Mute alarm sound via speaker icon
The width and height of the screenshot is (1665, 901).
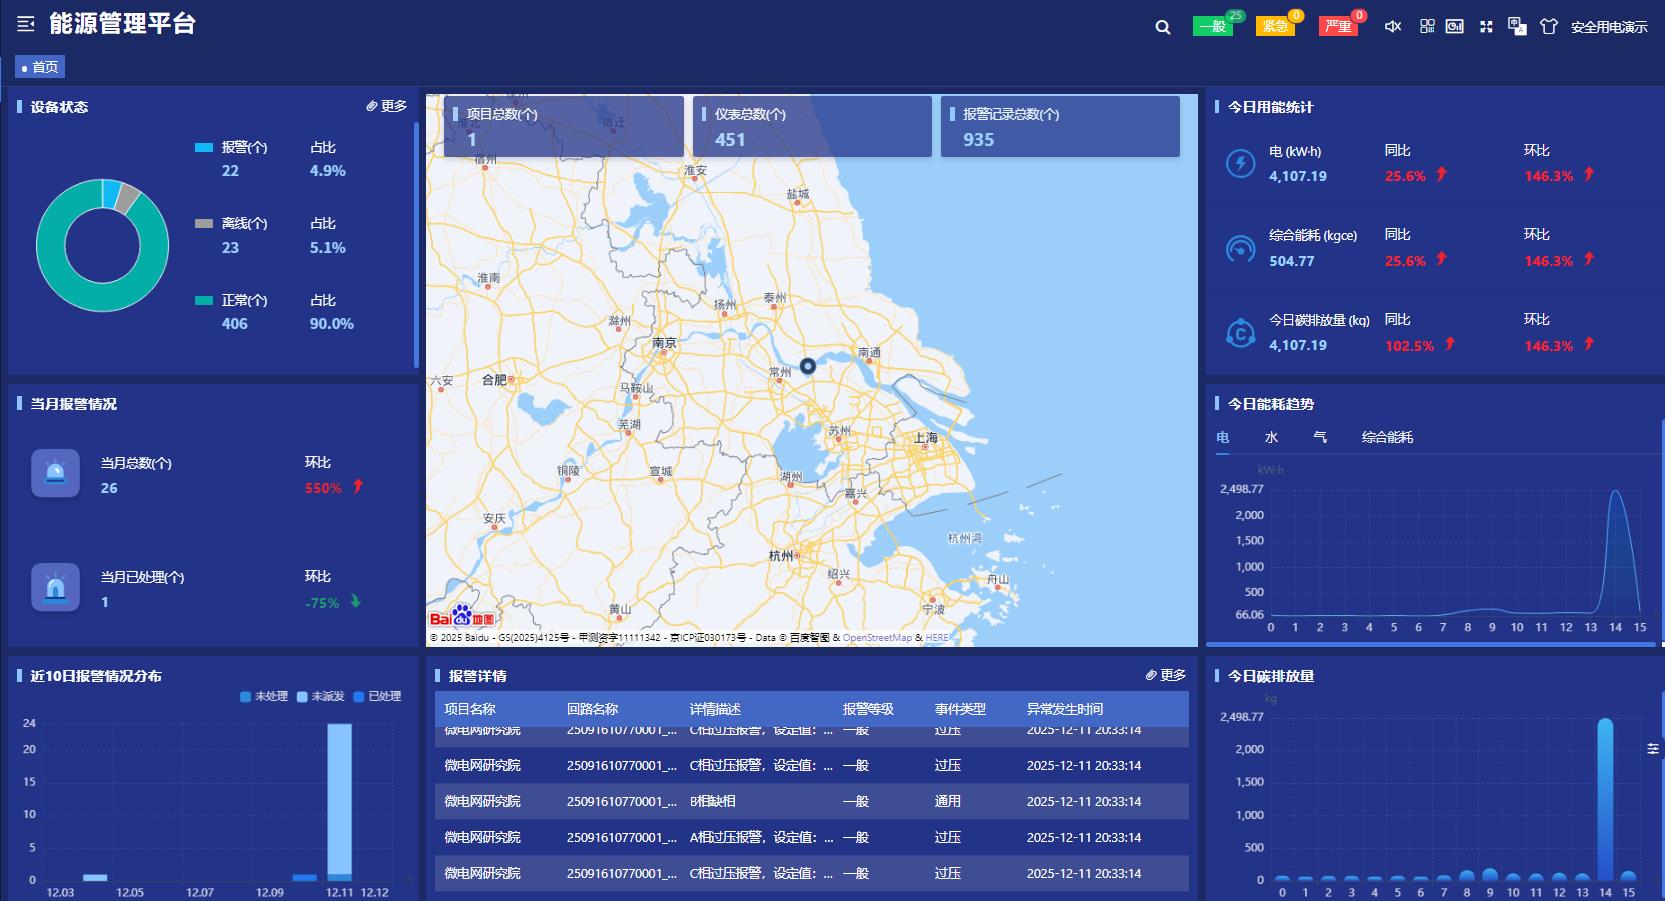click(x=1392, y=27)
